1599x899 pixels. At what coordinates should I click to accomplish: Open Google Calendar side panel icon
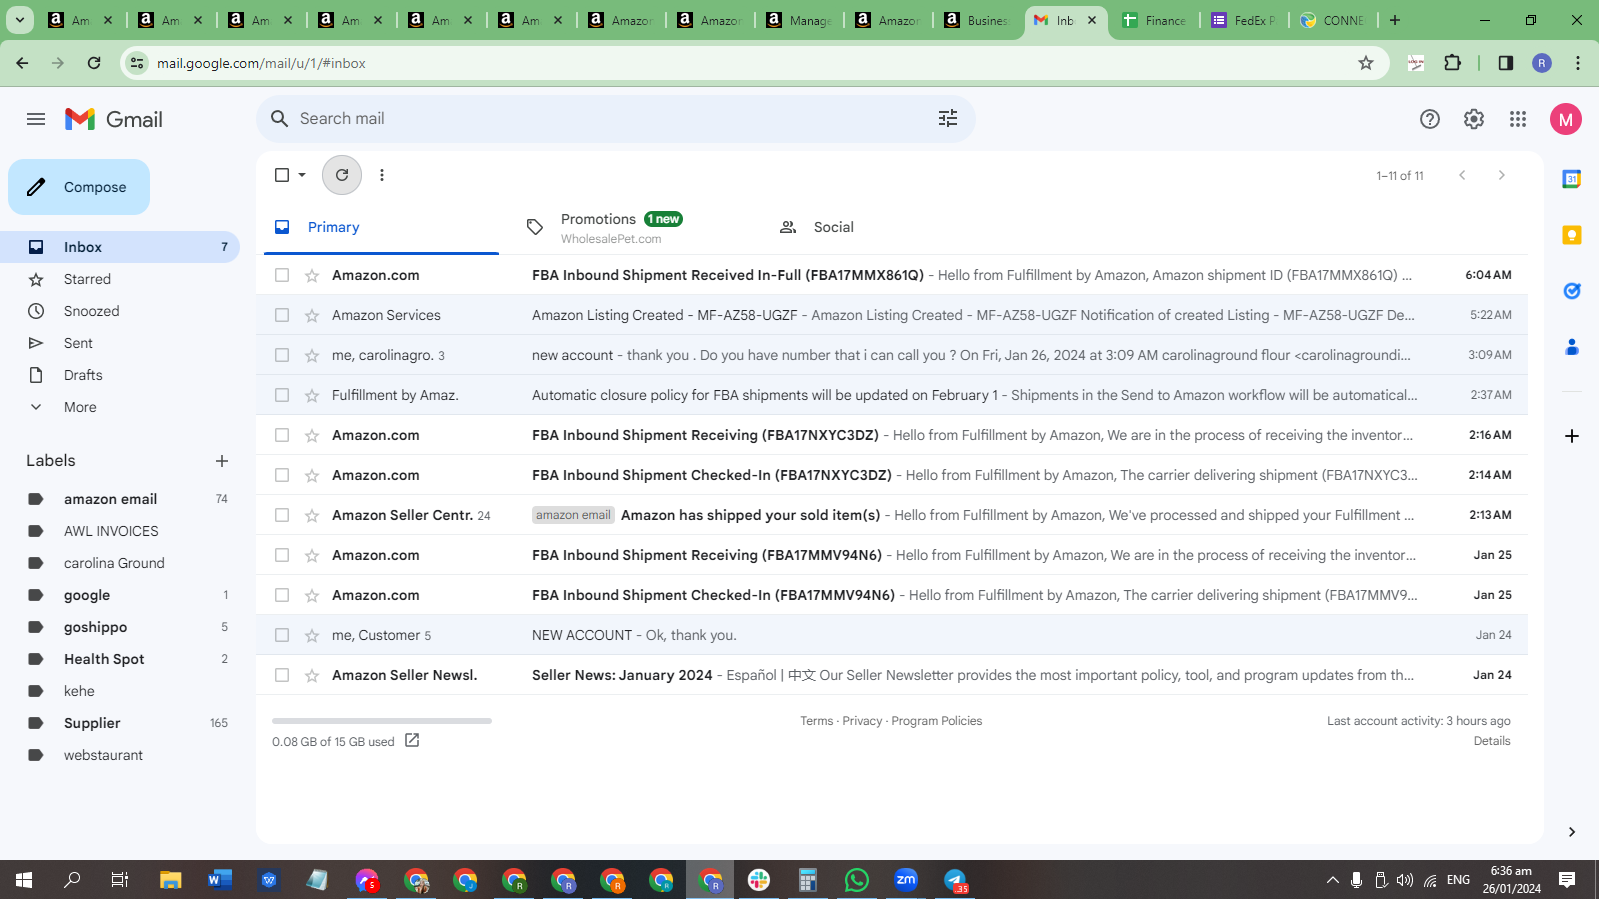tap(1572, 179)
